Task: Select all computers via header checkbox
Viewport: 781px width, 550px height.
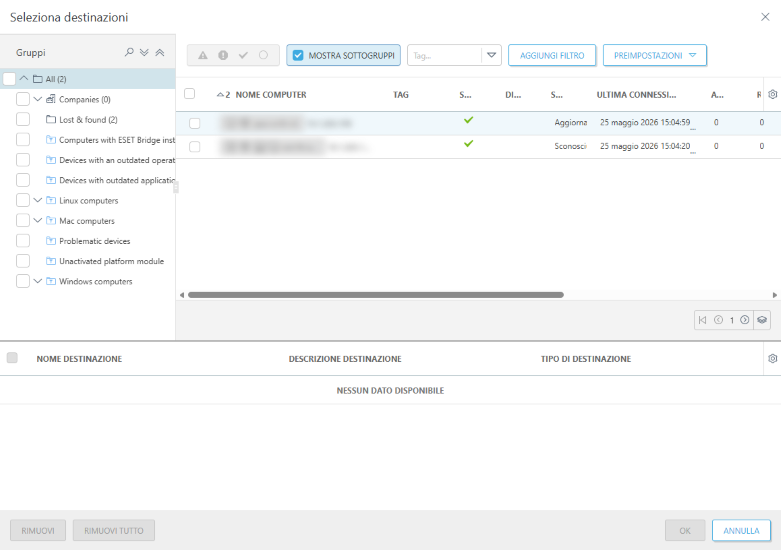Action: (x=190, y=94)
